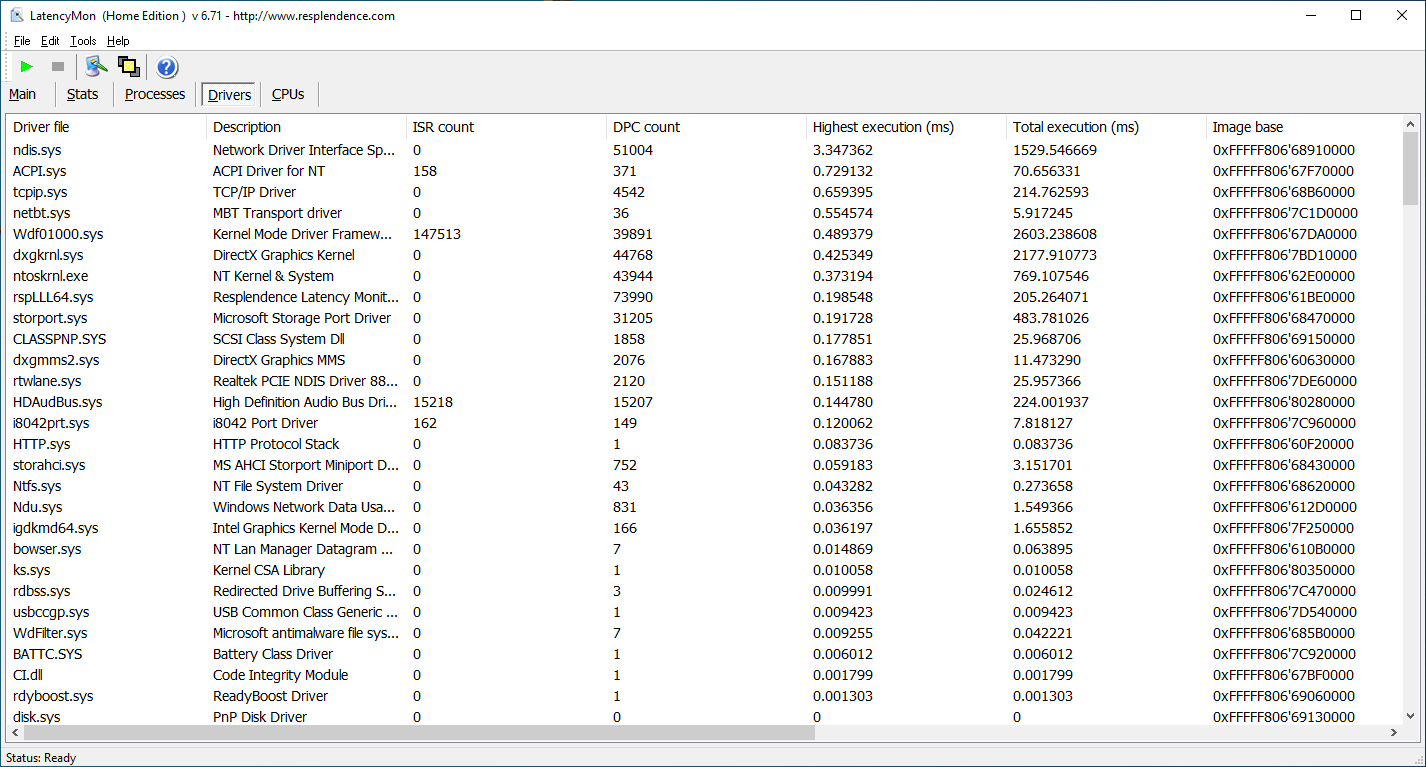
Task: Select the disk.sys driver row
Action: [x=704, y=717]
